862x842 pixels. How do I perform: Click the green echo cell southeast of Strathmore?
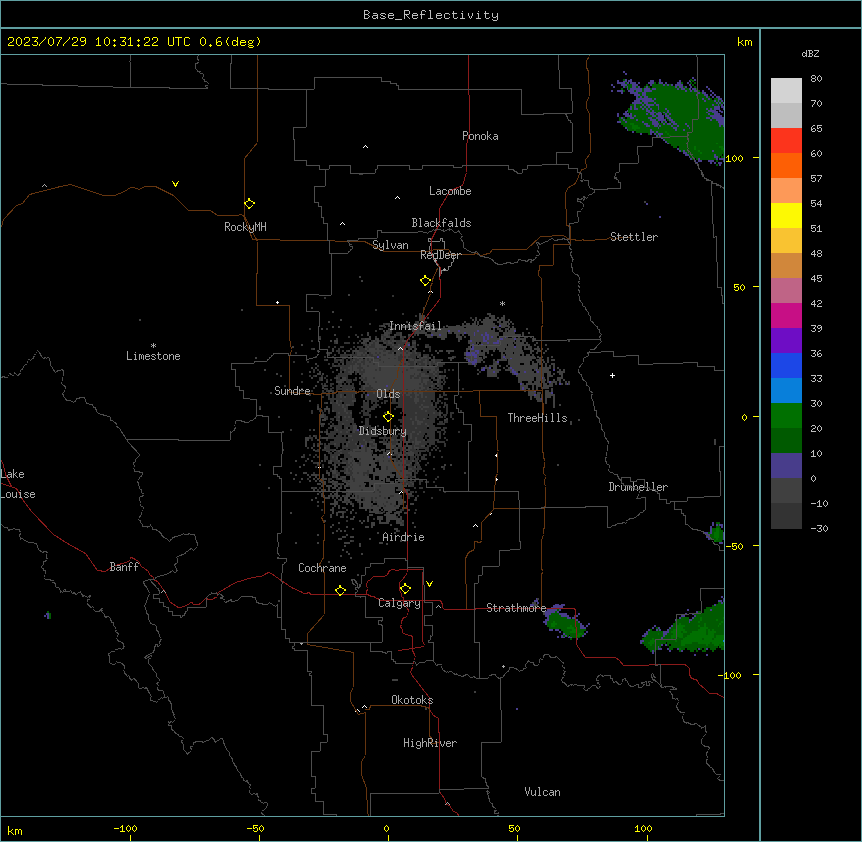(x=566, y=622)
